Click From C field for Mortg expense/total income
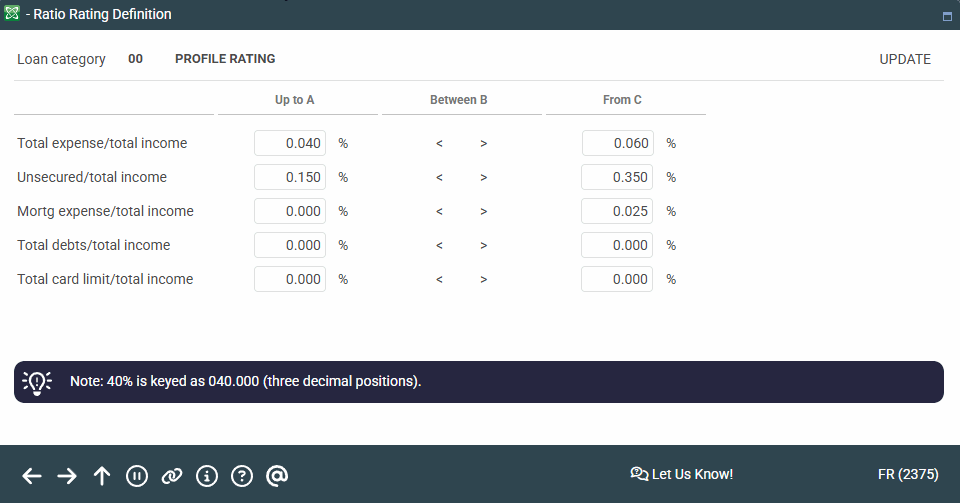 (x=617, y=211)
